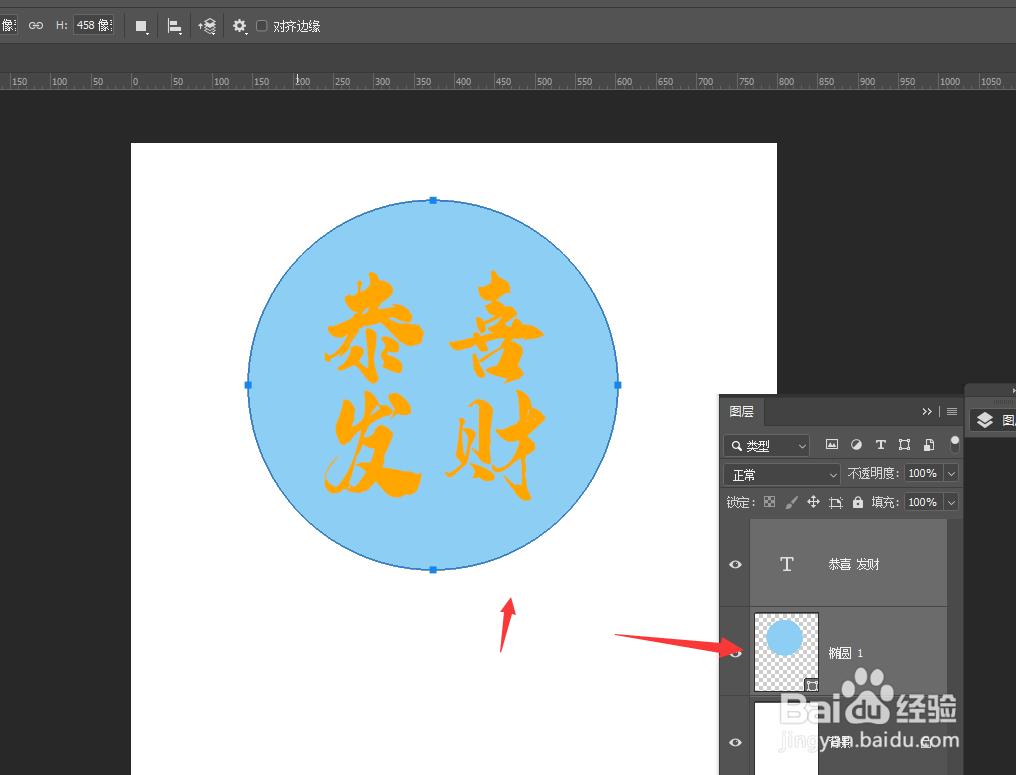
Task: Lock transparent pixels checkerboard icon
Action: (769, 502)
